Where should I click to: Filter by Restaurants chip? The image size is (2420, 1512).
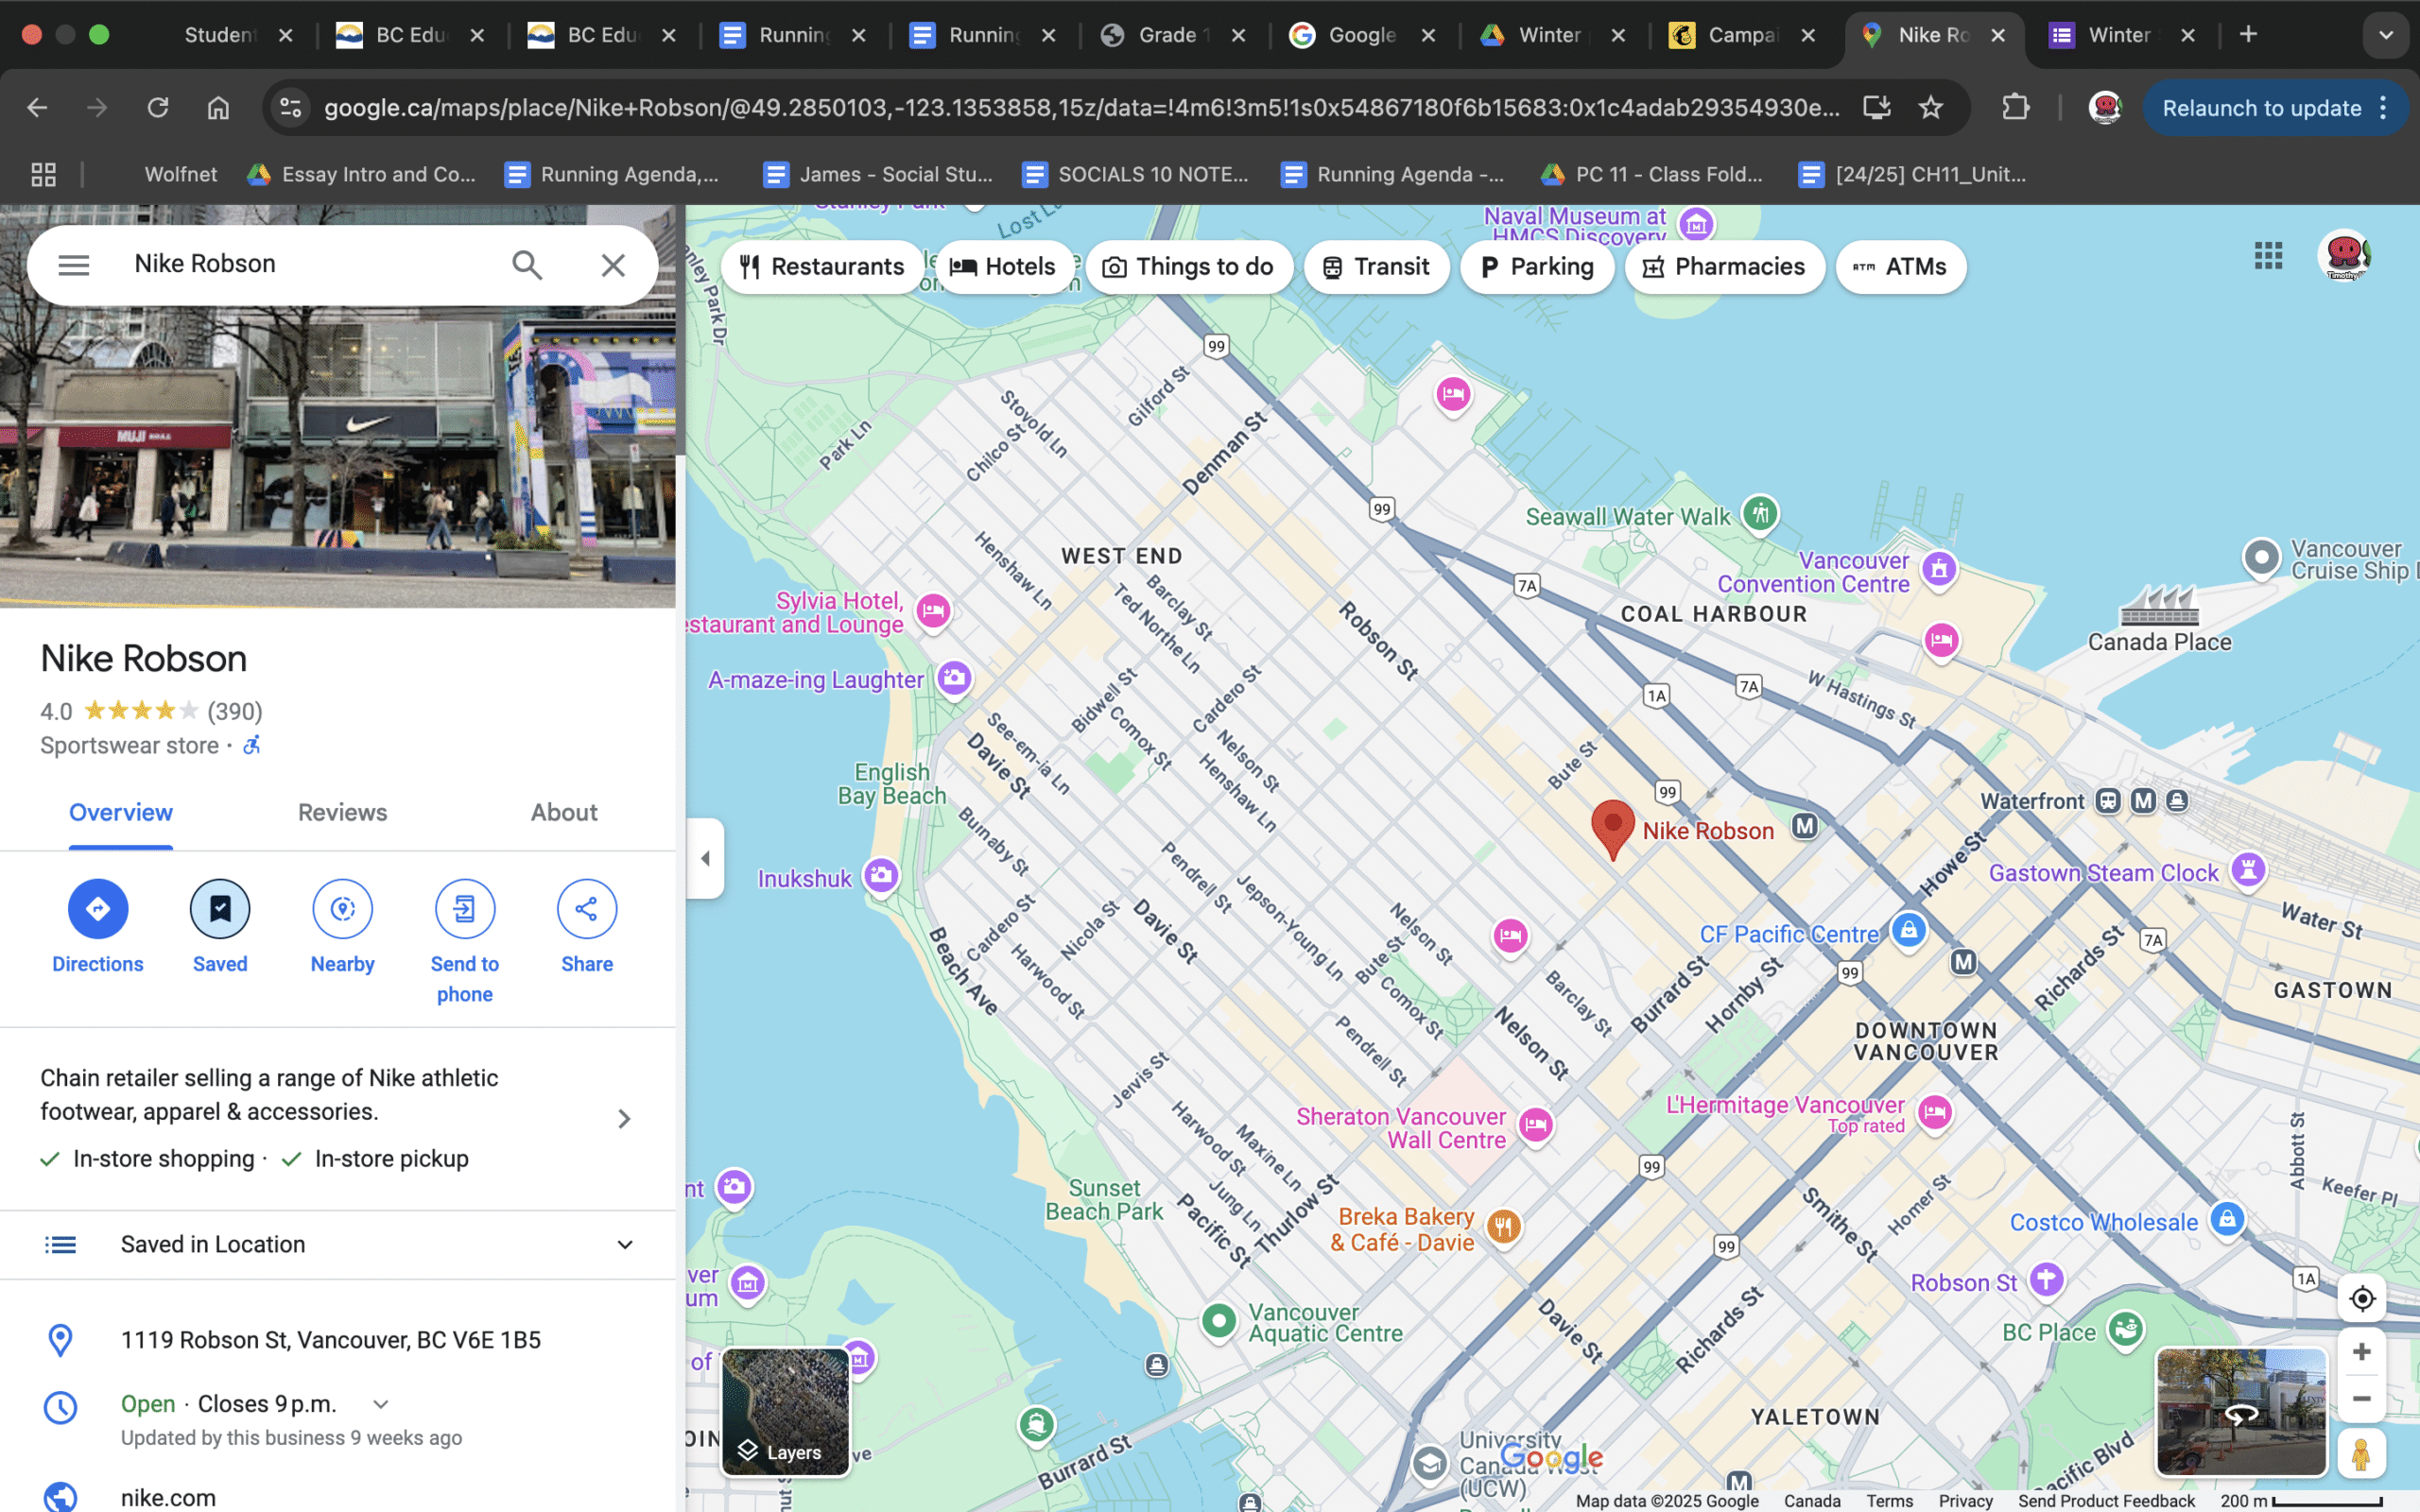821,267
